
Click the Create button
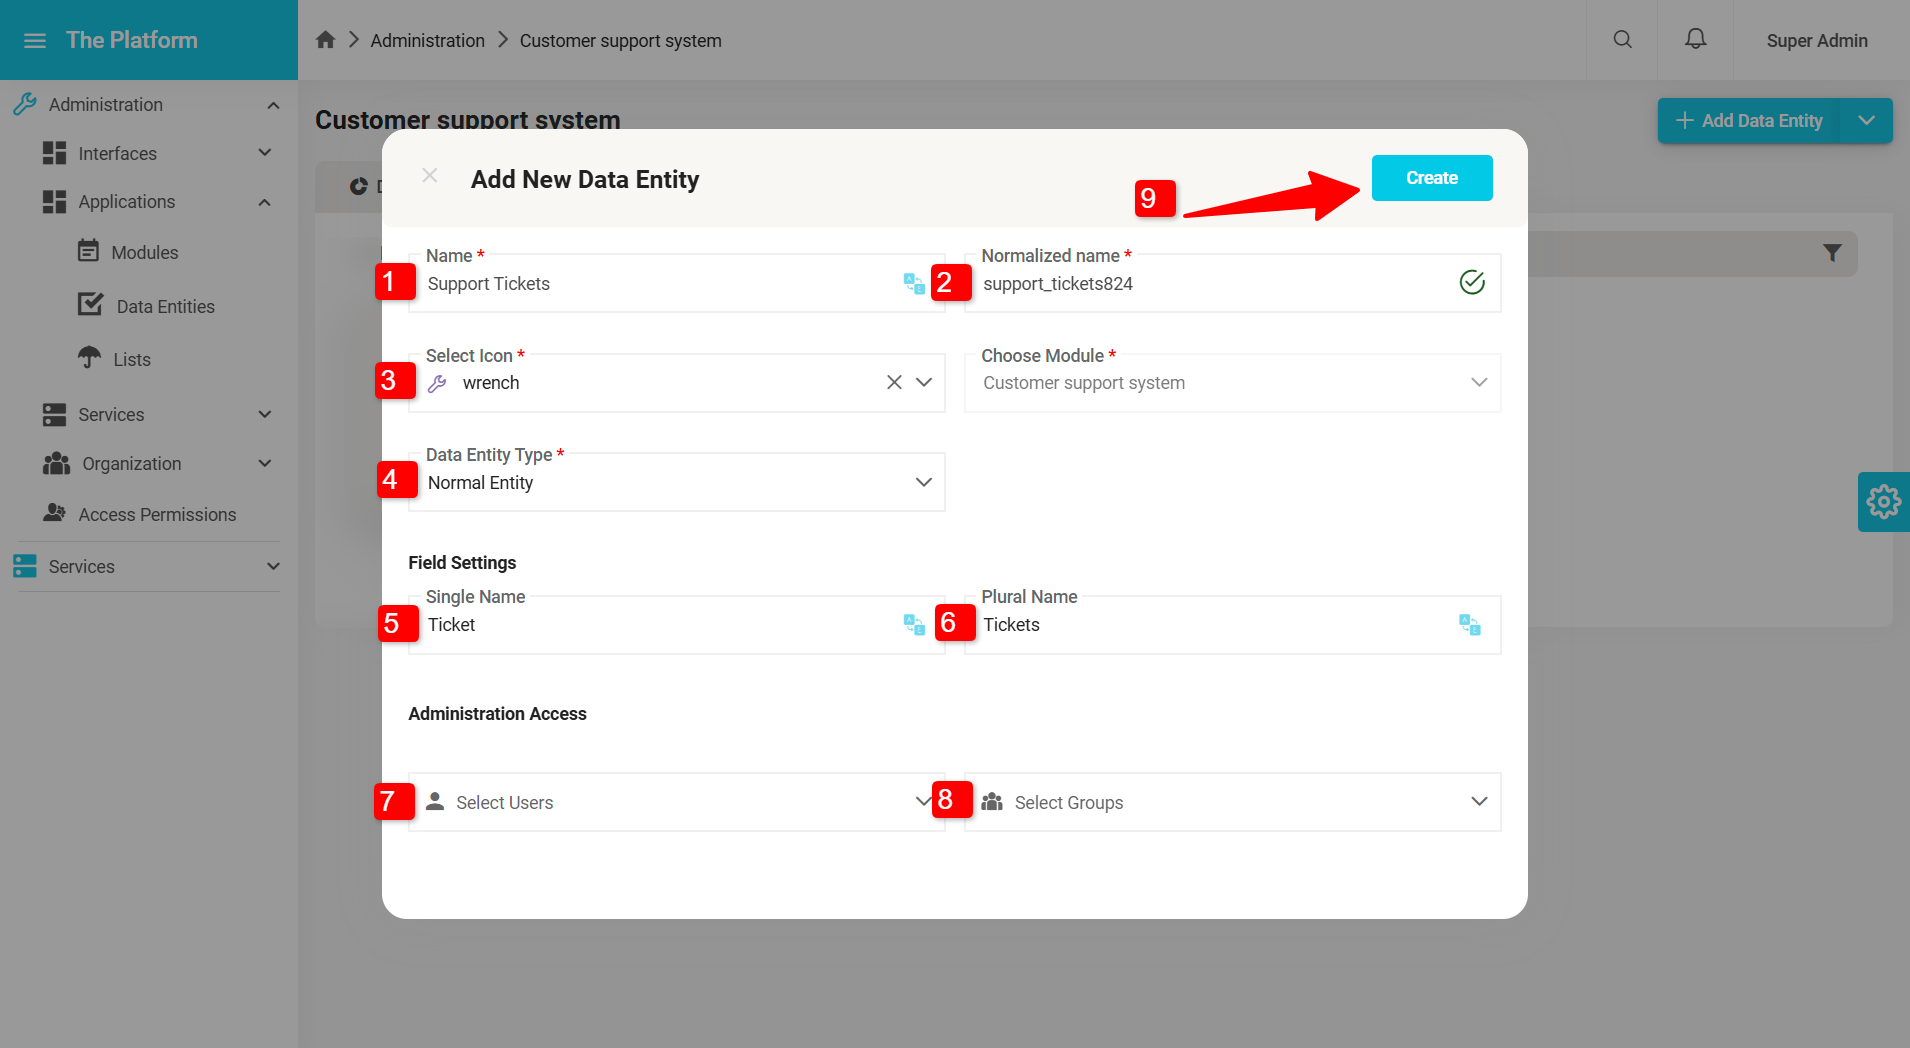tap(1431, 177)
